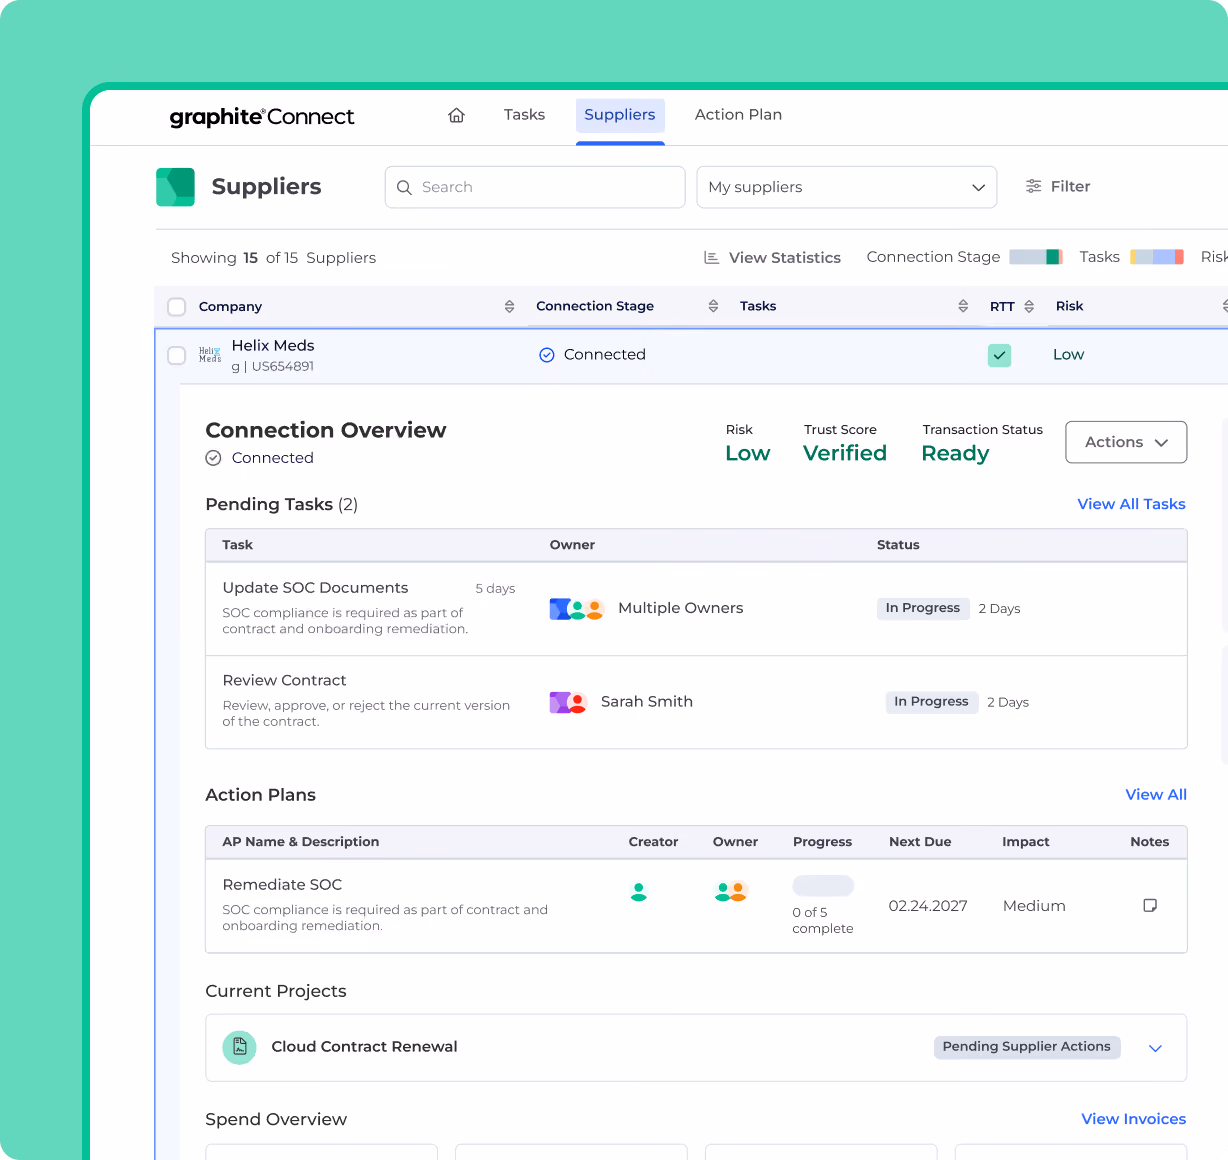Sort by Company column arrows
Screen dimensions: 1228x1160
click(509, 306)
